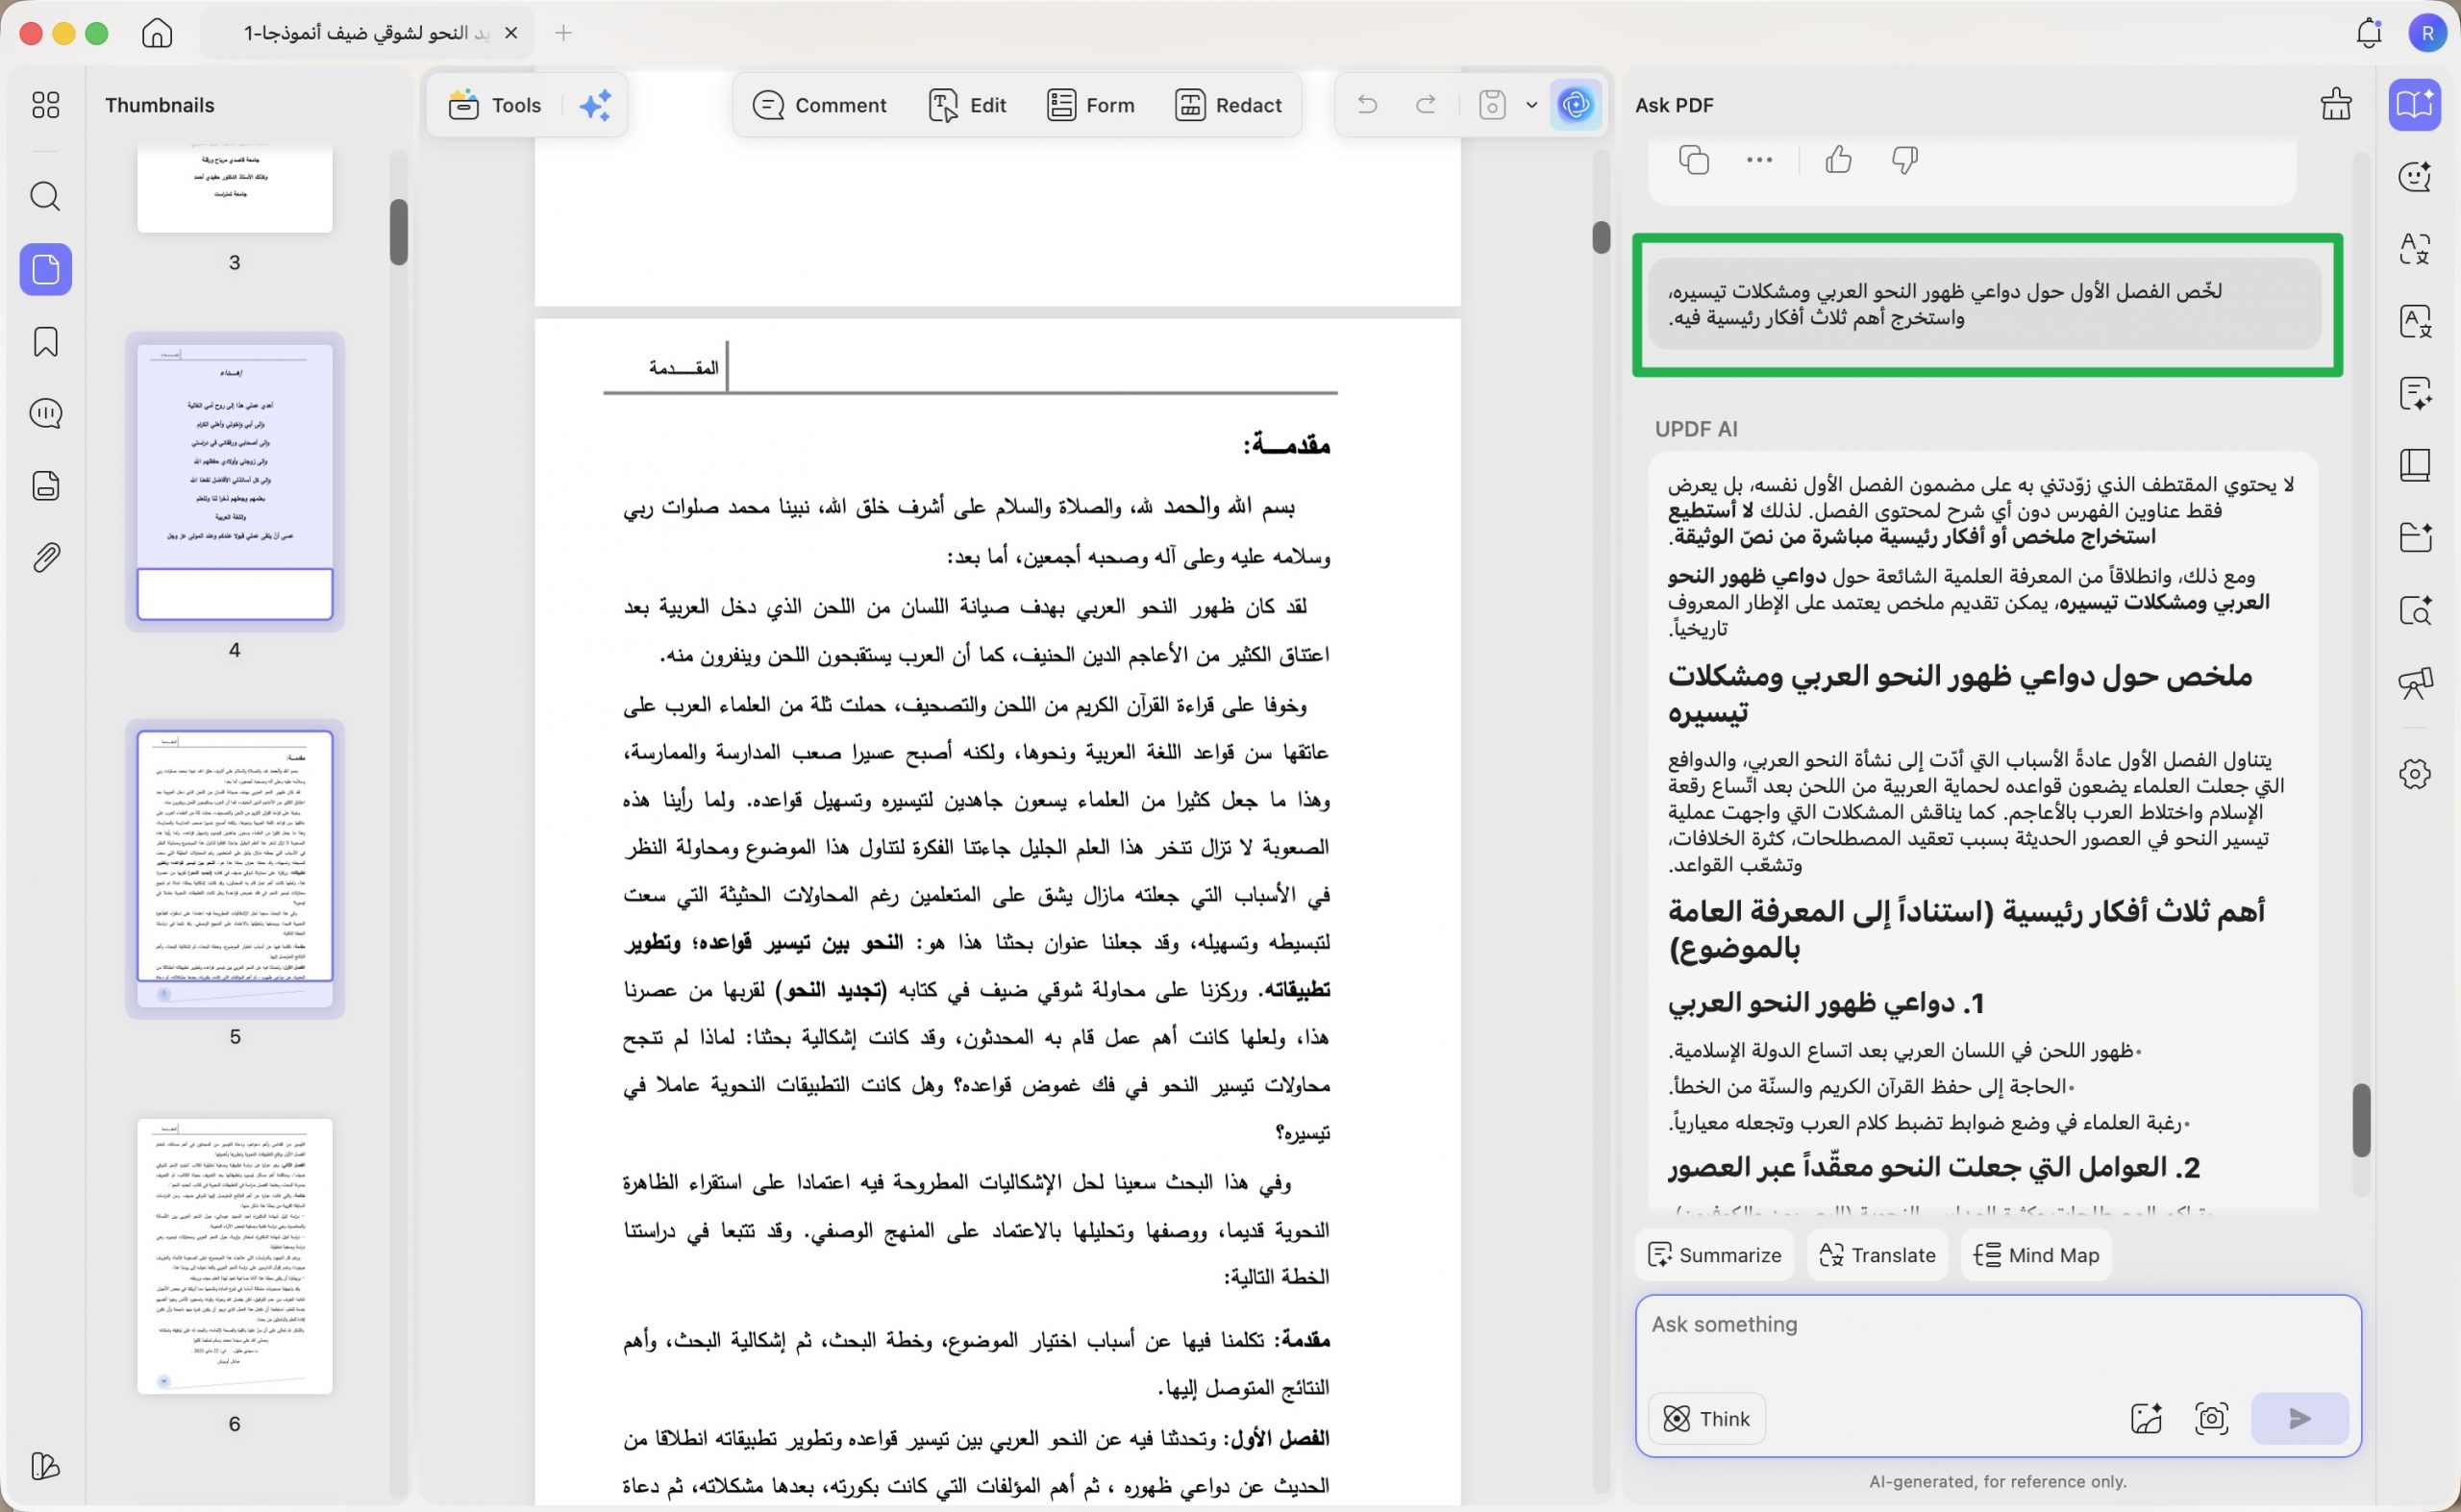The image size is (2461, 1512).
Task: Open the search panel in left sidebar
Action: (x=46, y=196)
